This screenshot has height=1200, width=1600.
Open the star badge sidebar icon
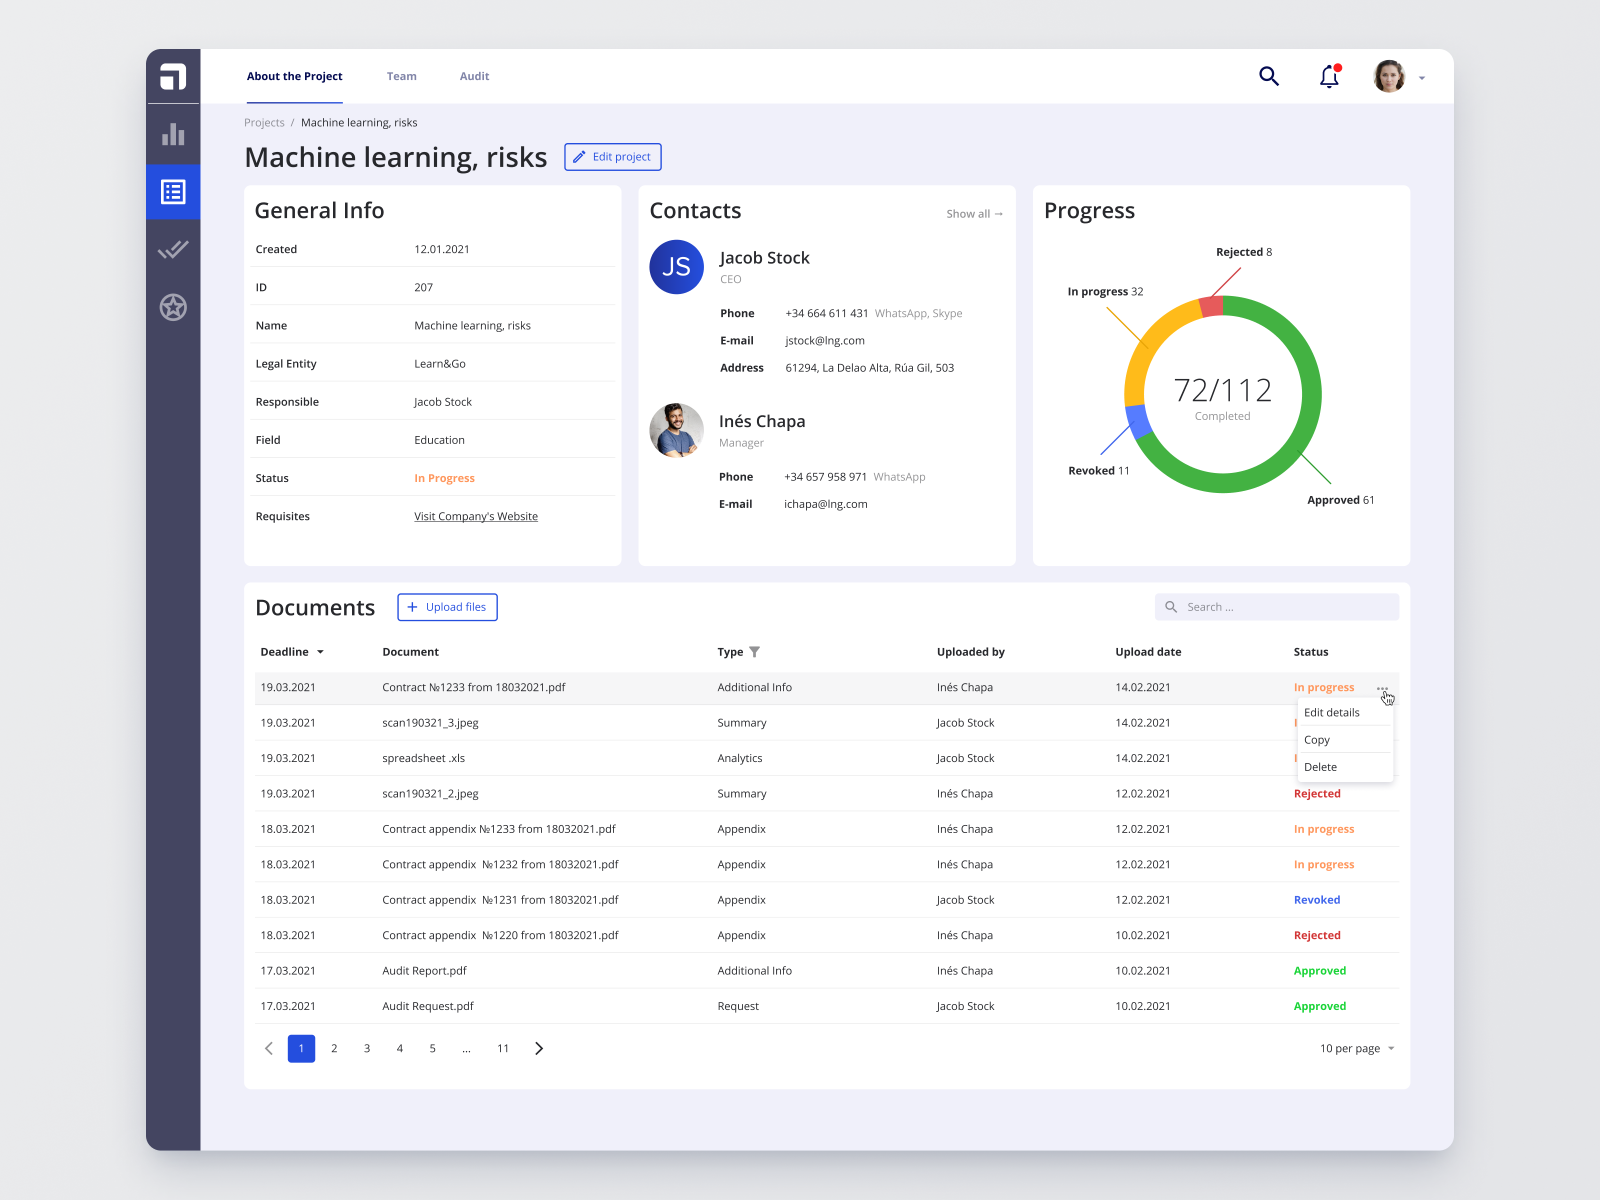pos(172,307)
